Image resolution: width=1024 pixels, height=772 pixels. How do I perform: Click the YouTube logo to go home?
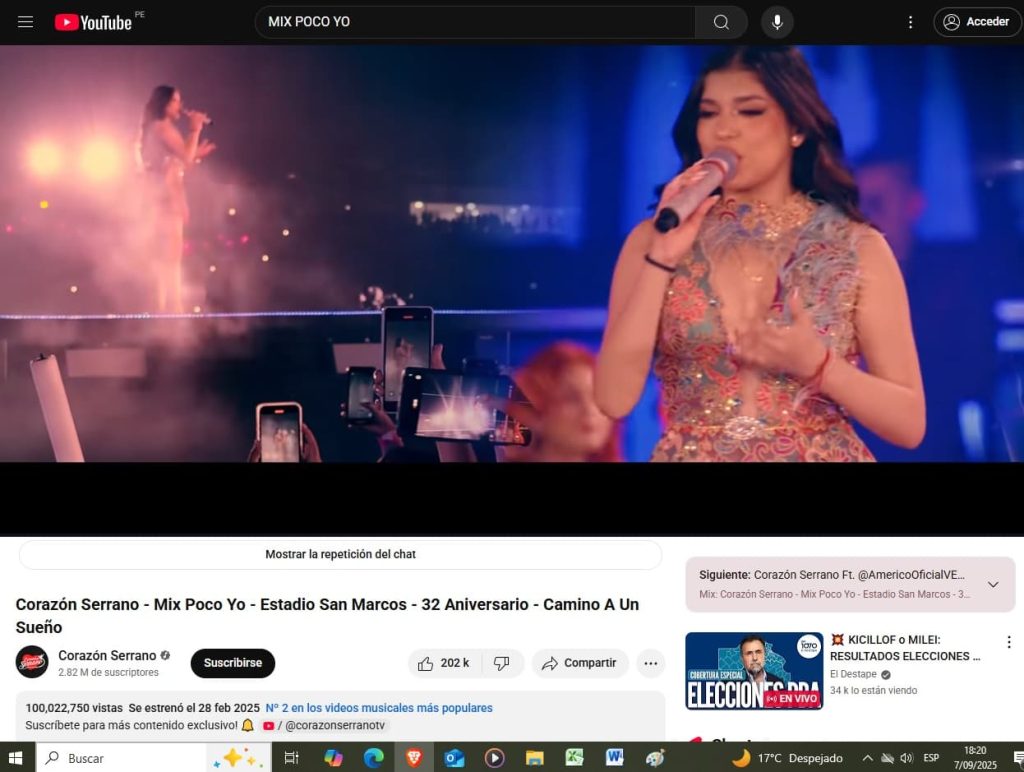tap(93, 22)
